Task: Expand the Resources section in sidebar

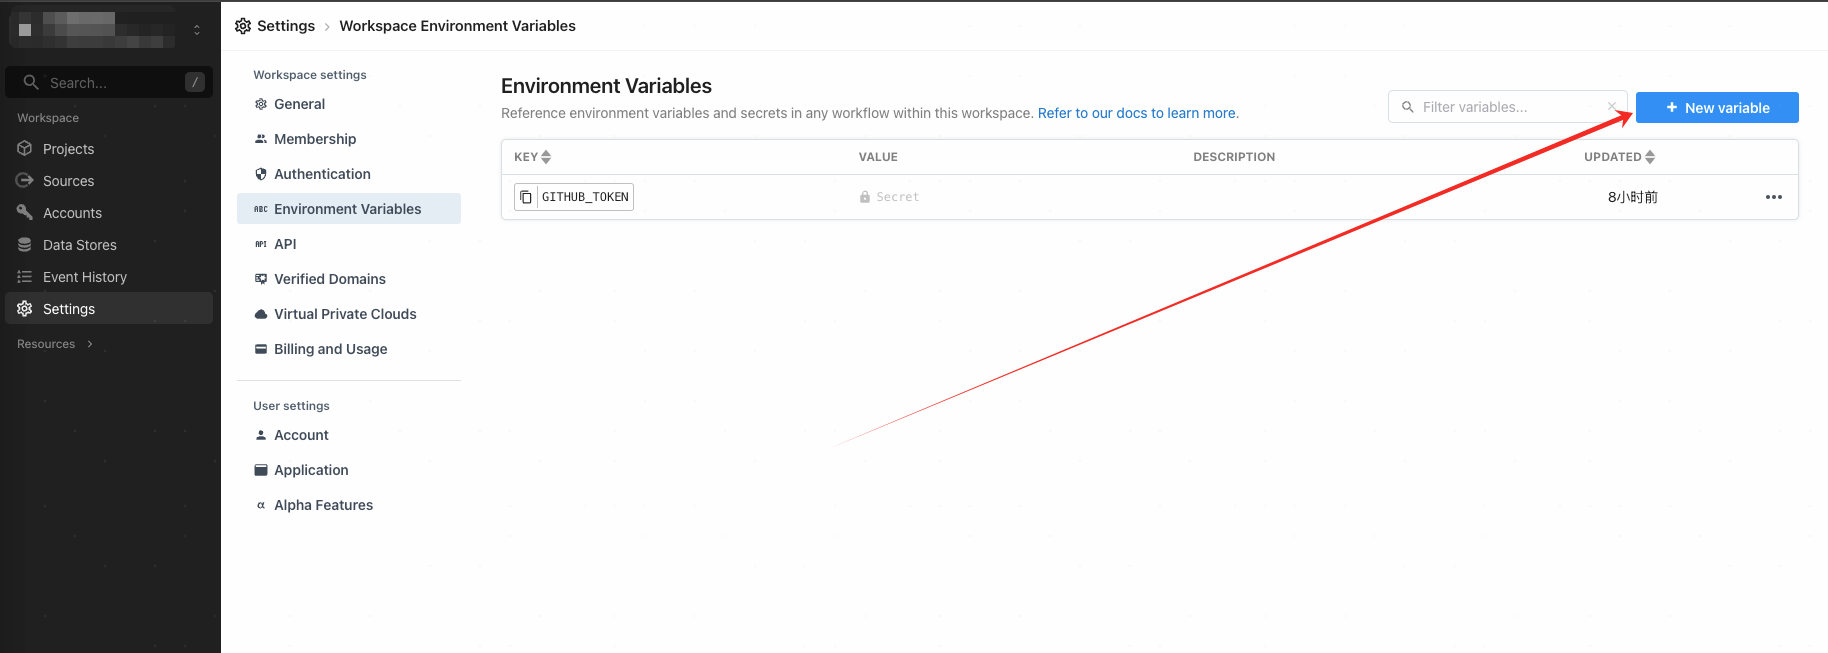Action: (x=55, y=344)
